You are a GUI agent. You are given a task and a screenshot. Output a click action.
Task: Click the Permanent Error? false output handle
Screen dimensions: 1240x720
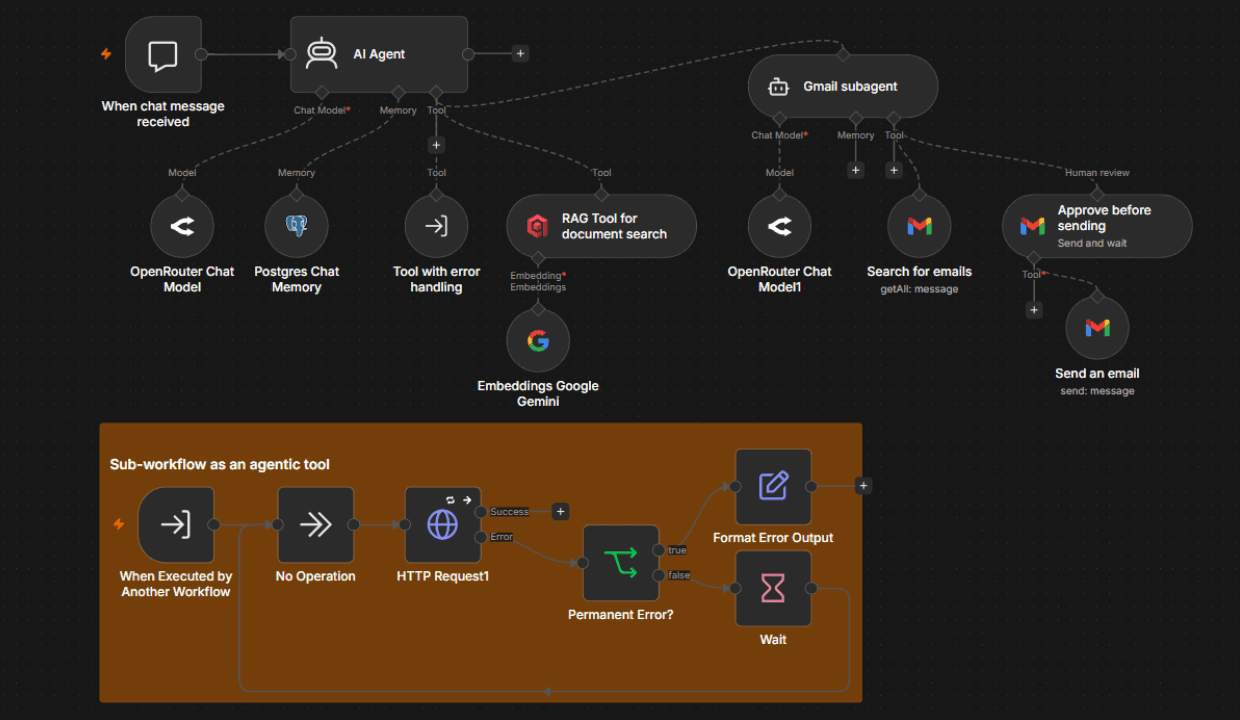(x=659, y=575)
